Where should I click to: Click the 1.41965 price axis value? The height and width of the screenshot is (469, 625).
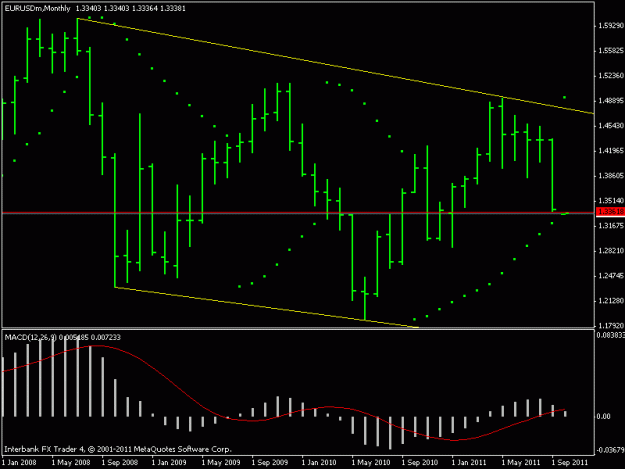(611, 151)
